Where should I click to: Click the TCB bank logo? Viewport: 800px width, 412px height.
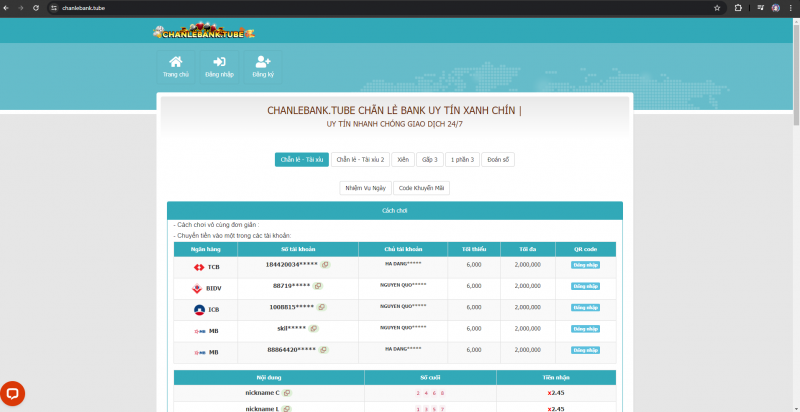[x=199, y=267]
